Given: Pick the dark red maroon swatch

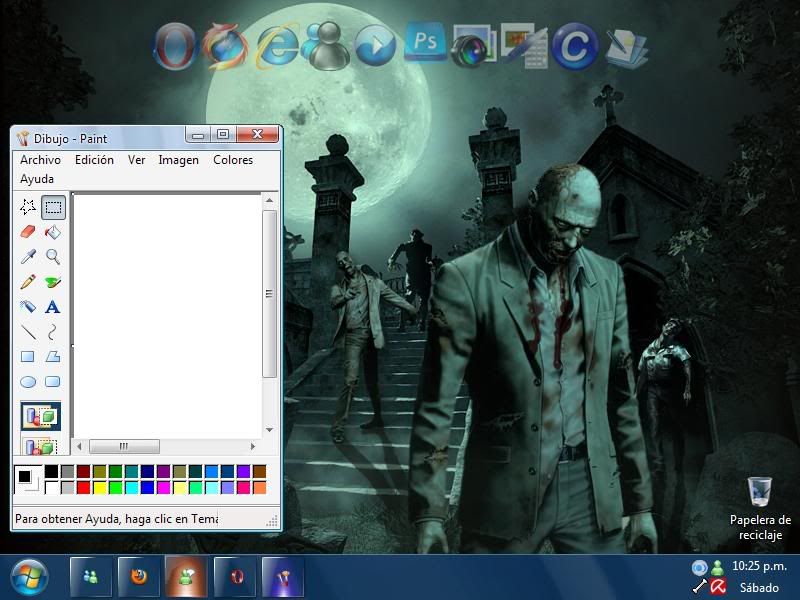Looking at the screenshot, I should [x=84, y=471].
